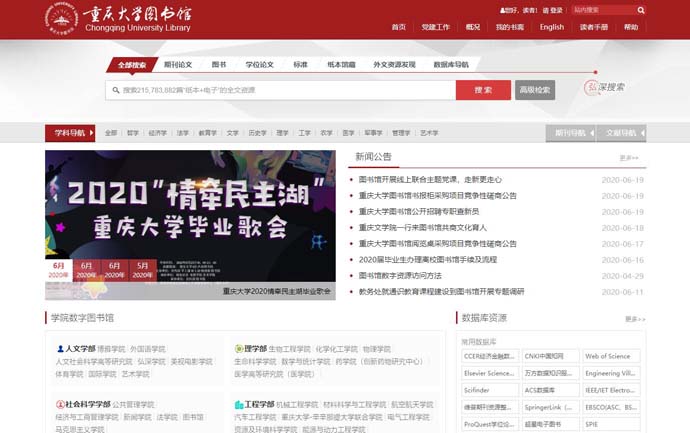The image size is (690, 433).
Task: Open the Web of Science database
Action: [x=611, y=356]
